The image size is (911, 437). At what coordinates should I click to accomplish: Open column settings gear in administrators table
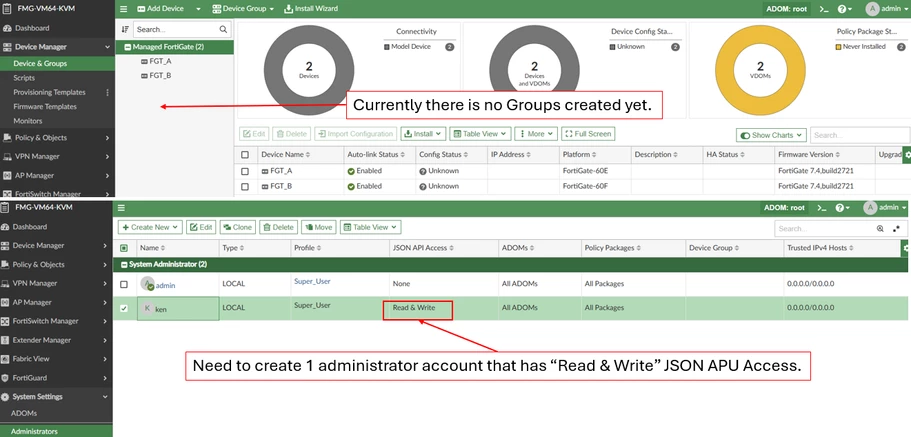(x=906, y=248)
